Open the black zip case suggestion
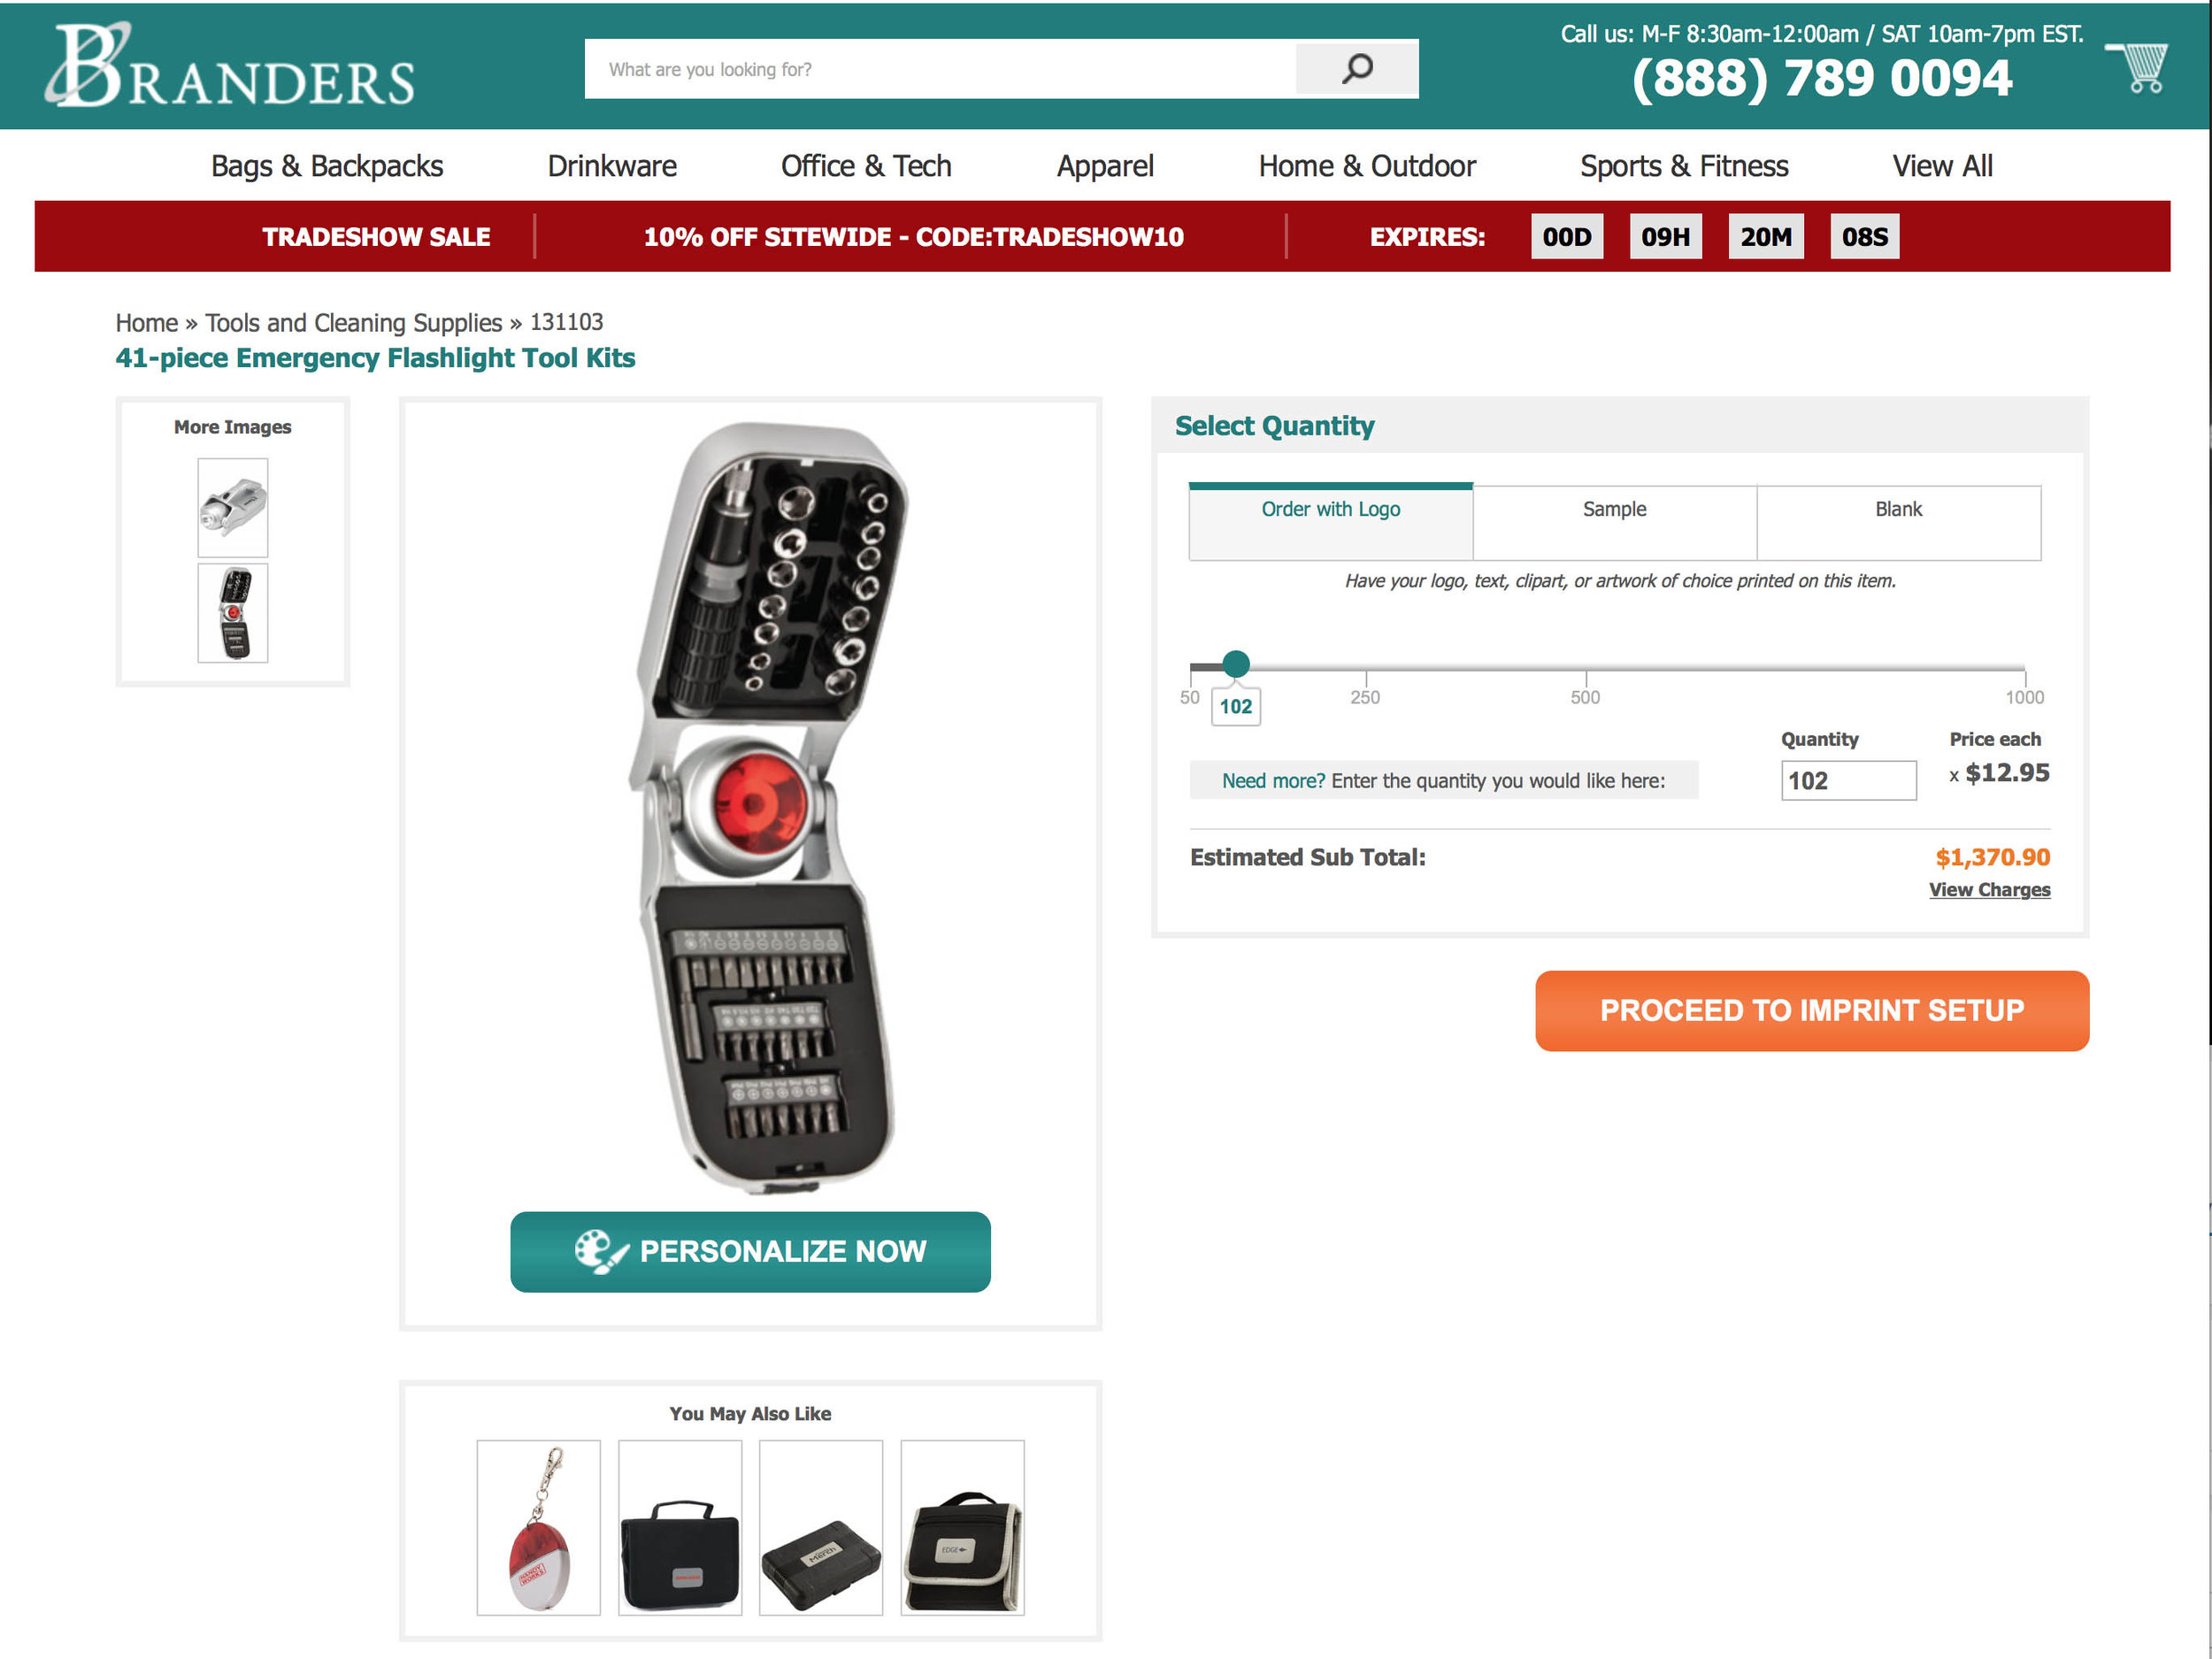Screen dimensions: 2212x1659 pyautogui.click(x=680, y=1527)
